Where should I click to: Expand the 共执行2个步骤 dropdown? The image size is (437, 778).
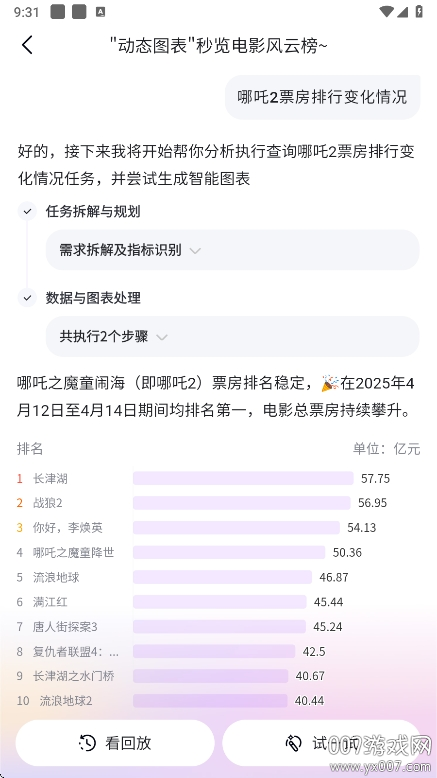[x=233, y=336]
